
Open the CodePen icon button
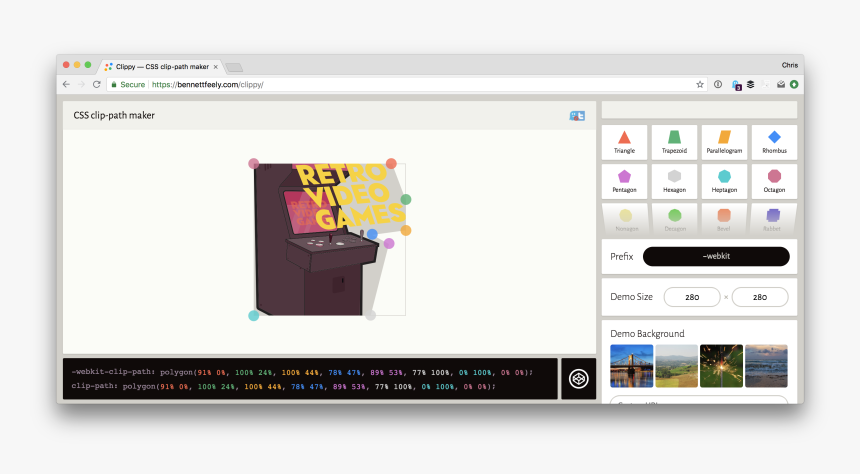tap(578, 379)
